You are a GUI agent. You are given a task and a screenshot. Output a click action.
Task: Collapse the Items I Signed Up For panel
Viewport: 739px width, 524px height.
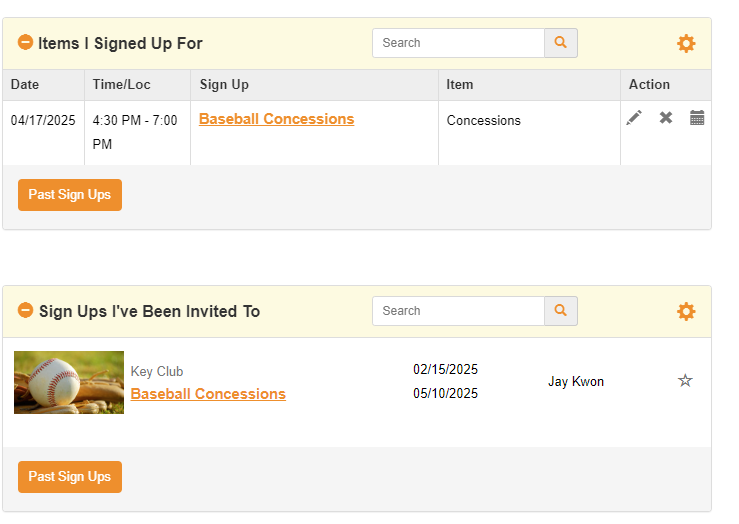[x=25, y=43]
